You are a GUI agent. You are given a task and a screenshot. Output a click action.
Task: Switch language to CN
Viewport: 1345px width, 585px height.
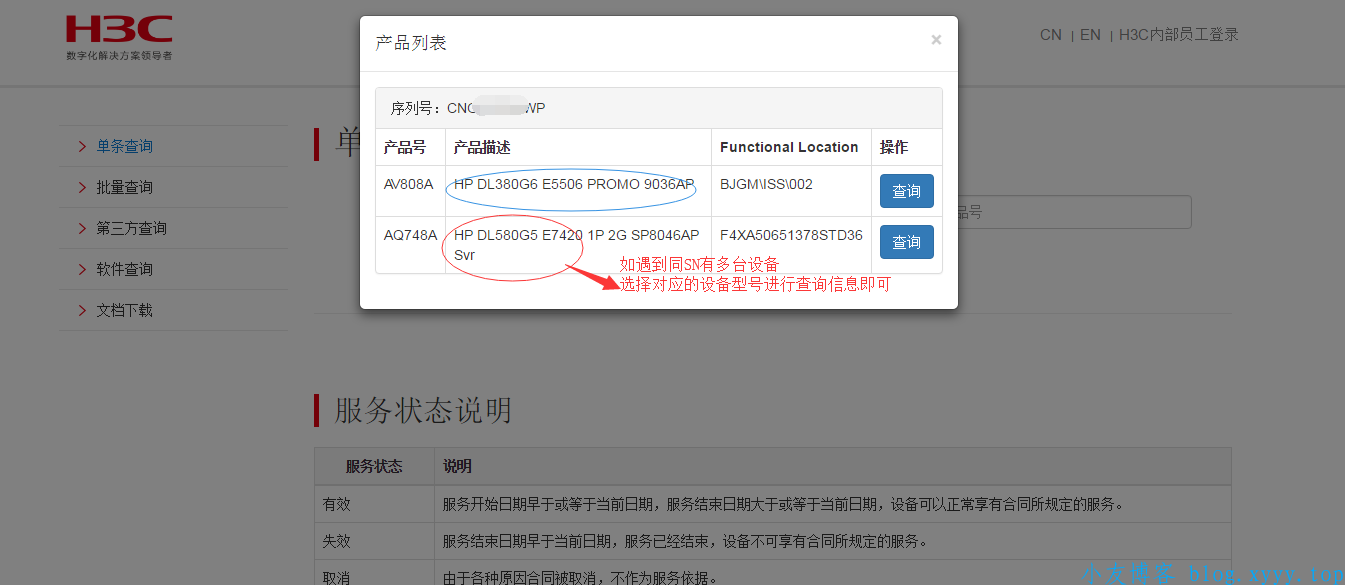tap(1050, 35)
